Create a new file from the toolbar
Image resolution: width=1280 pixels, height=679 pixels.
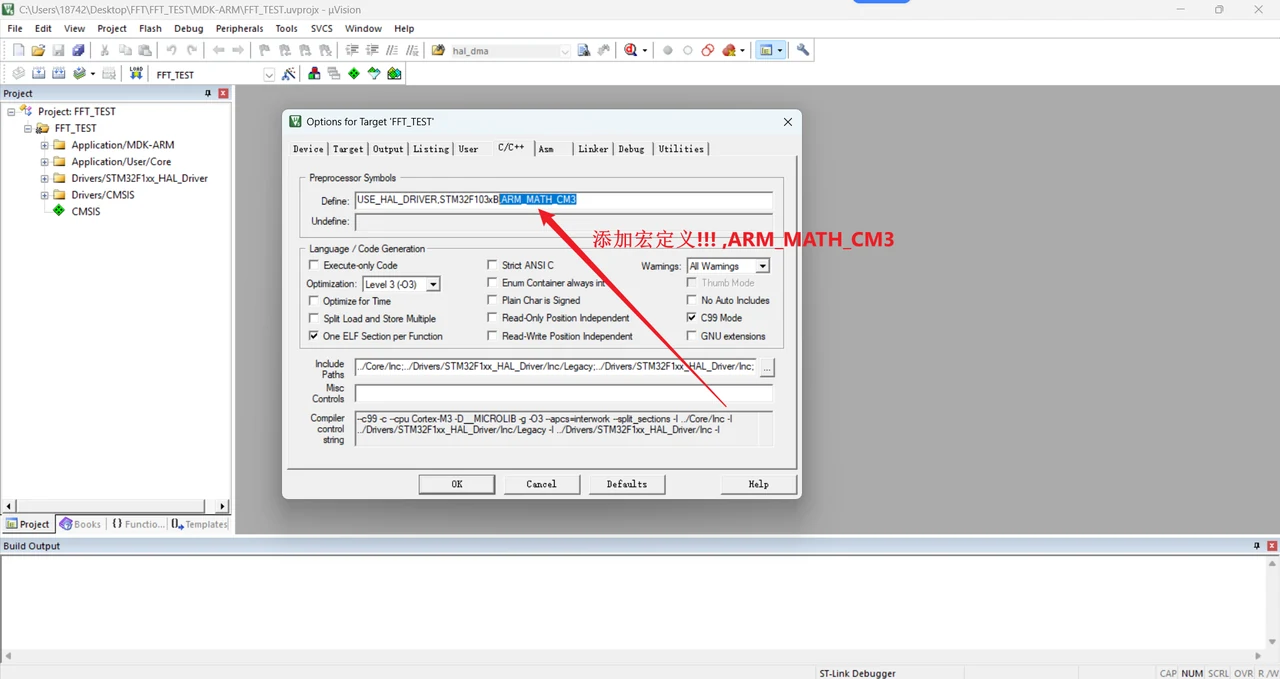(x=18, y=50)
